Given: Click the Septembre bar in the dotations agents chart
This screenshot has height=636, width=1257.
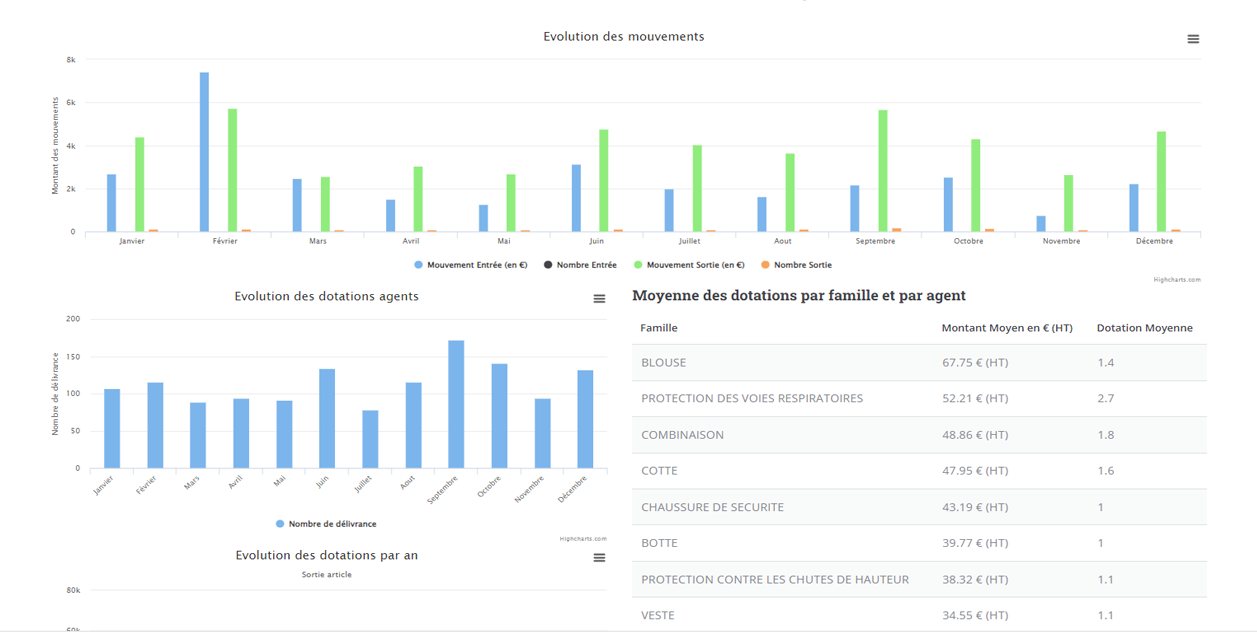Looking at the screenshot, I should click(x=456, y=404).
